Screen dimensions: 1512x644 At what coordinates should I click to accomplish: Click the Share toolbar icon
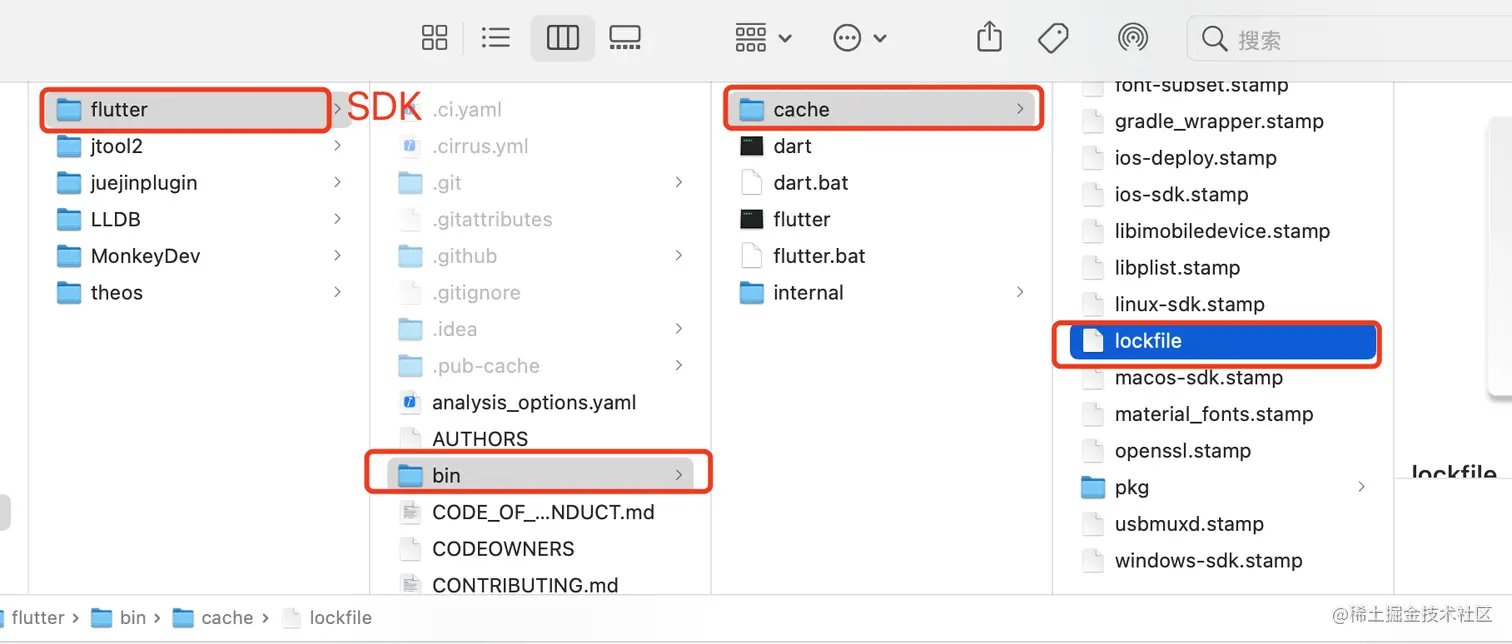coord(988,38)
